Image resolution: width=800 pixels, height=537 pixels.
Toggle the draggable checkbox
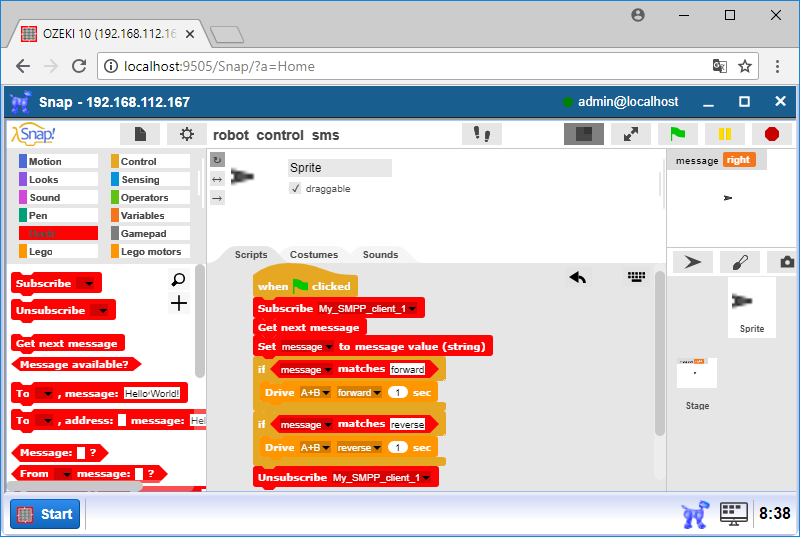295,188
